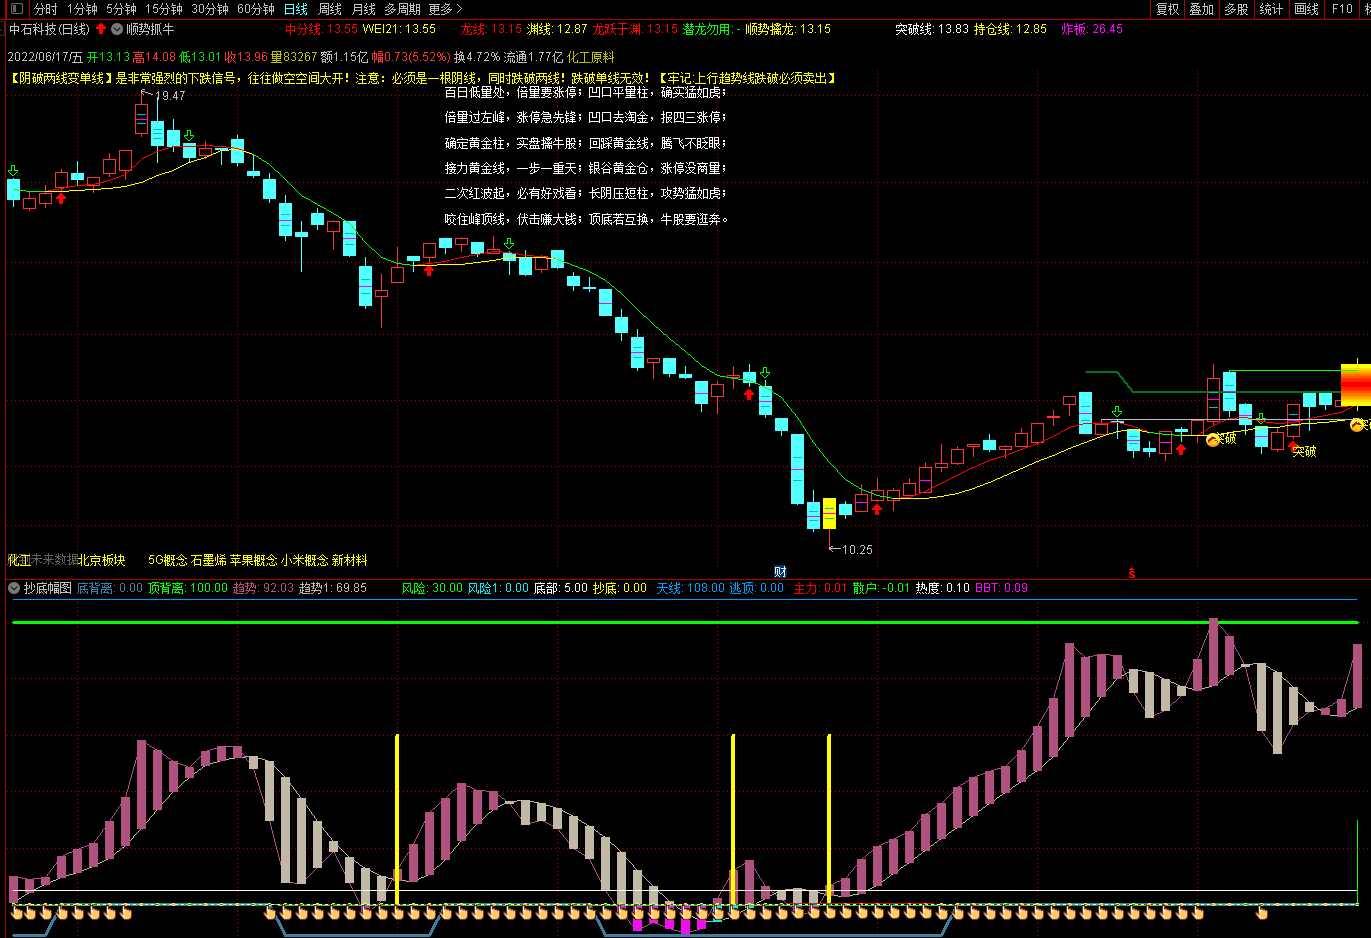Click the 风险 30.00 indicator value
Image resolution: width=1371 pixels, height=938 pixels.
432,588
